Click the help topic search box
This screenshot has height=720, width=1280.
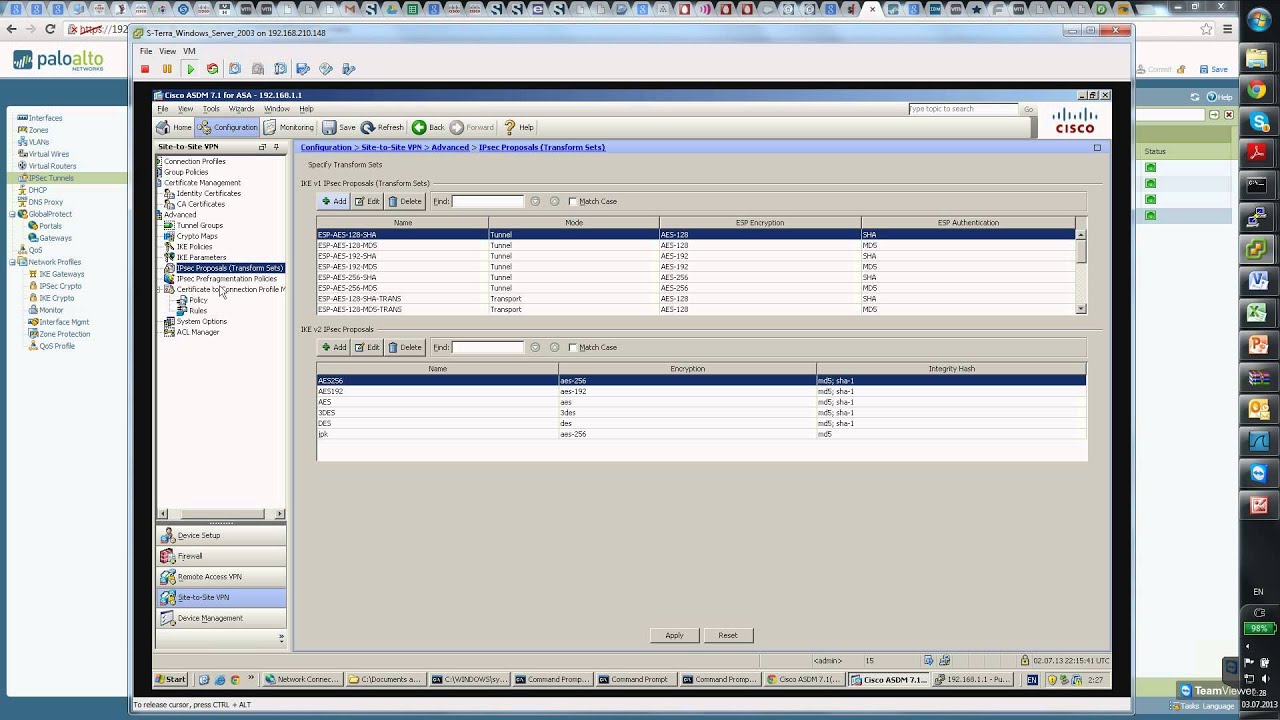[963, 109]
